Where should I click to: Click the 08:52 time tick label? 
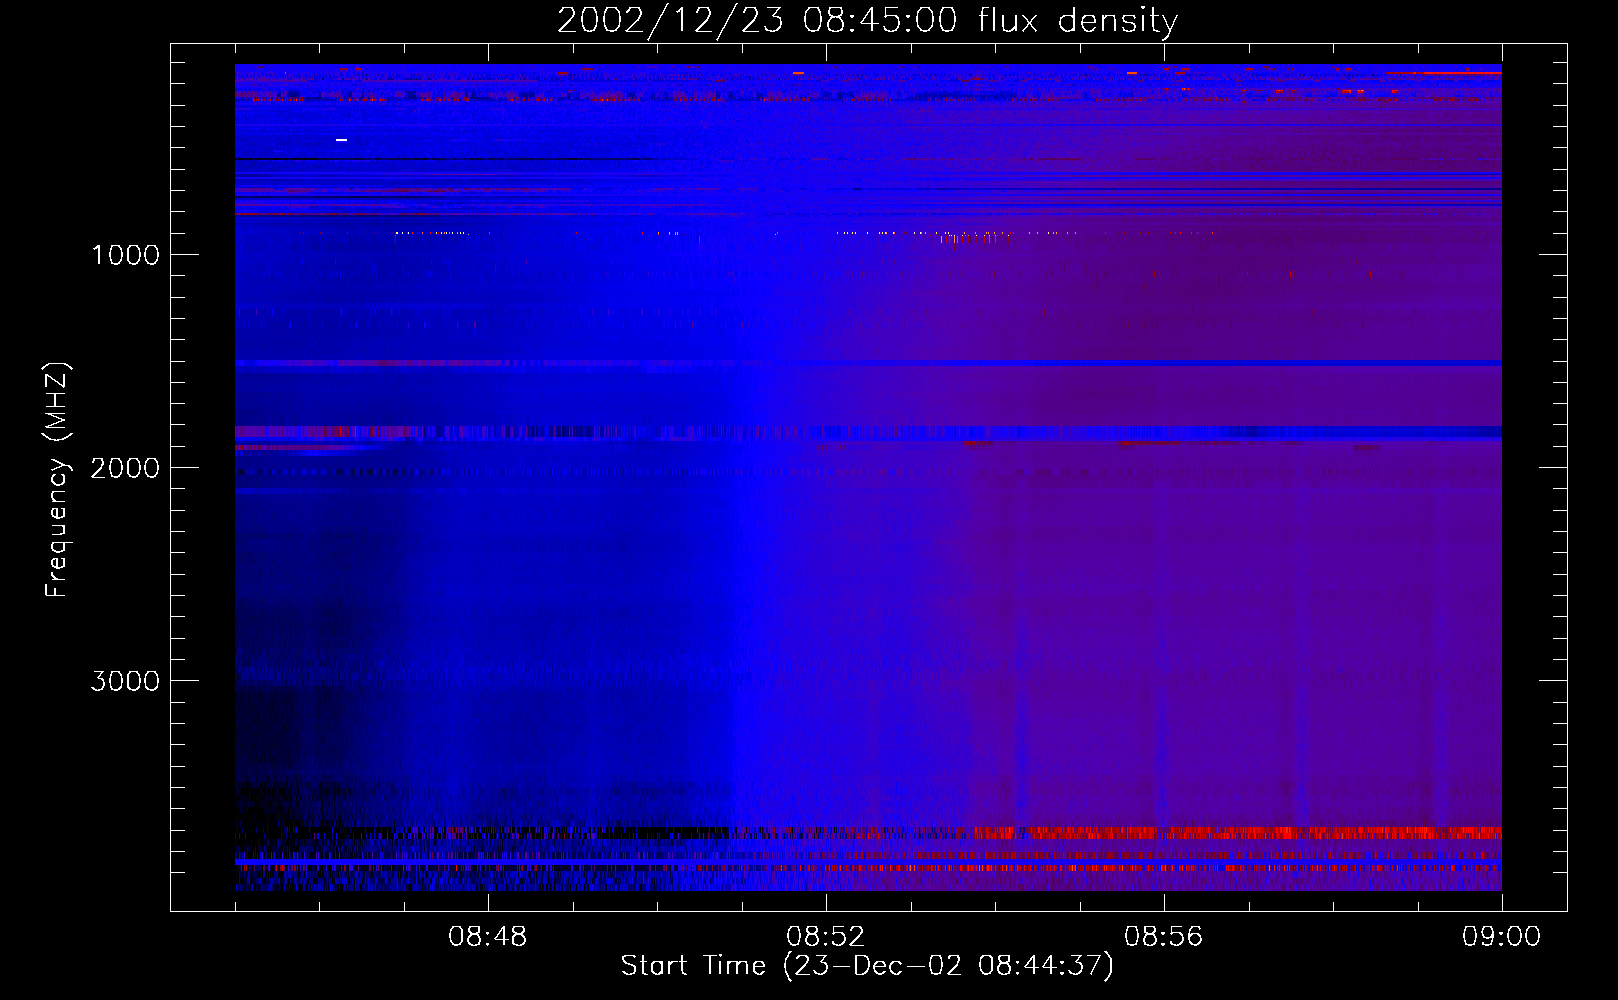tap(826, 937)
